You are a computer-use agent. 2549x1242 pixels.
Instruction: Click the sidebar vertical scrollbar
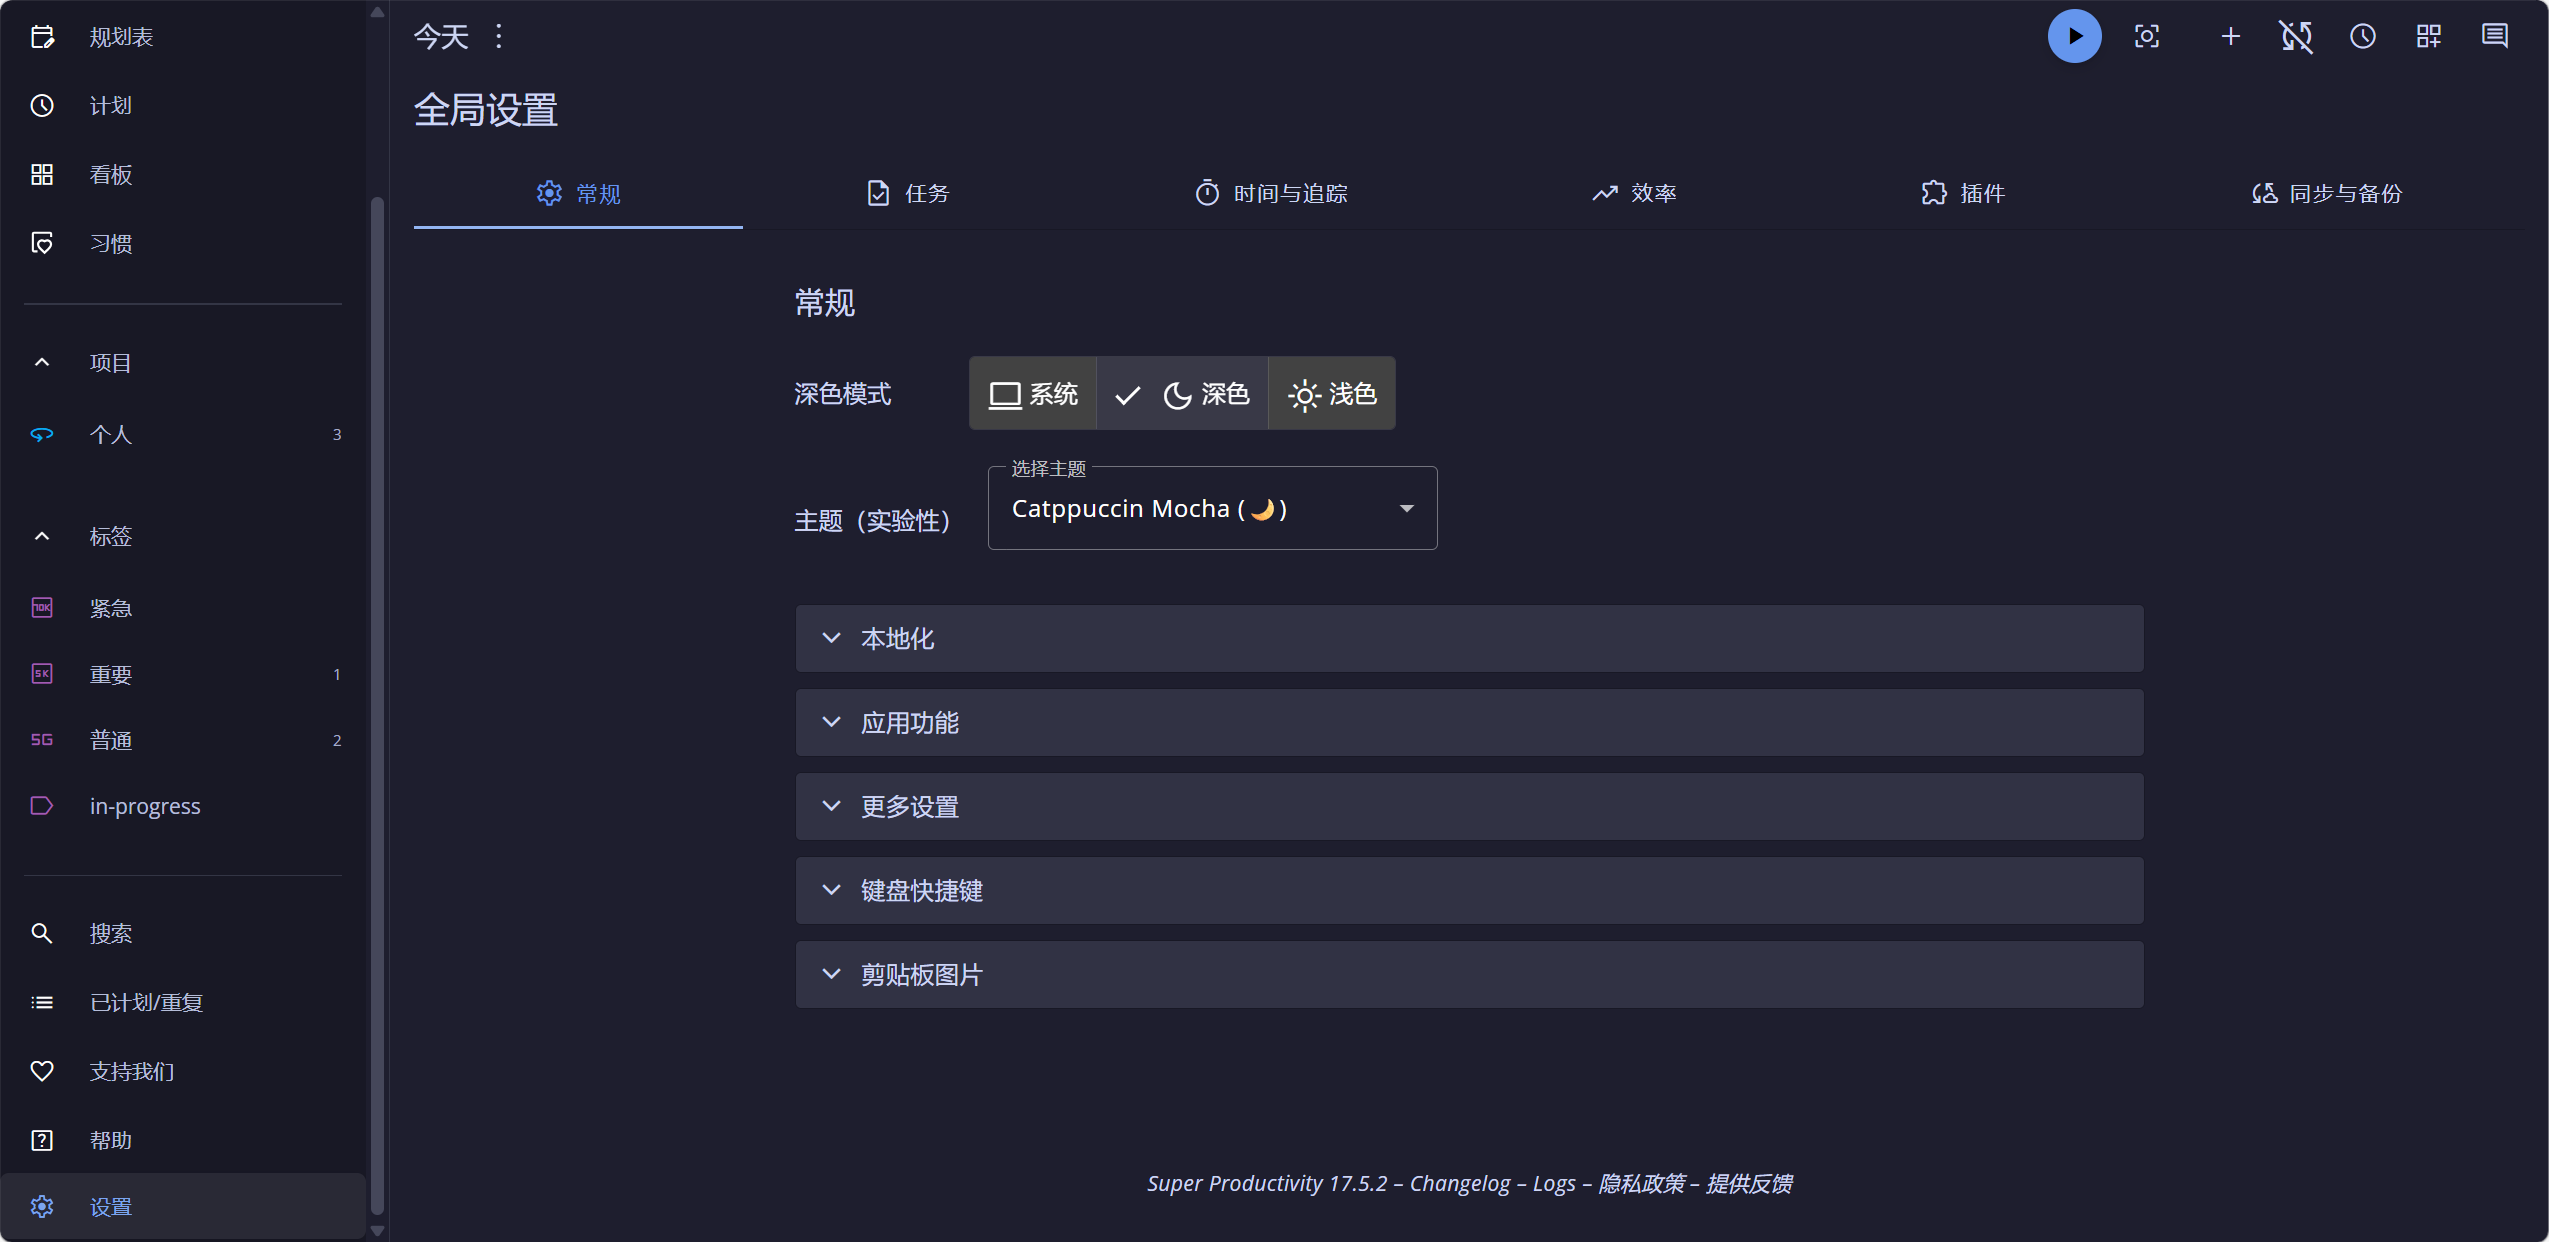(x=377, y=700)
